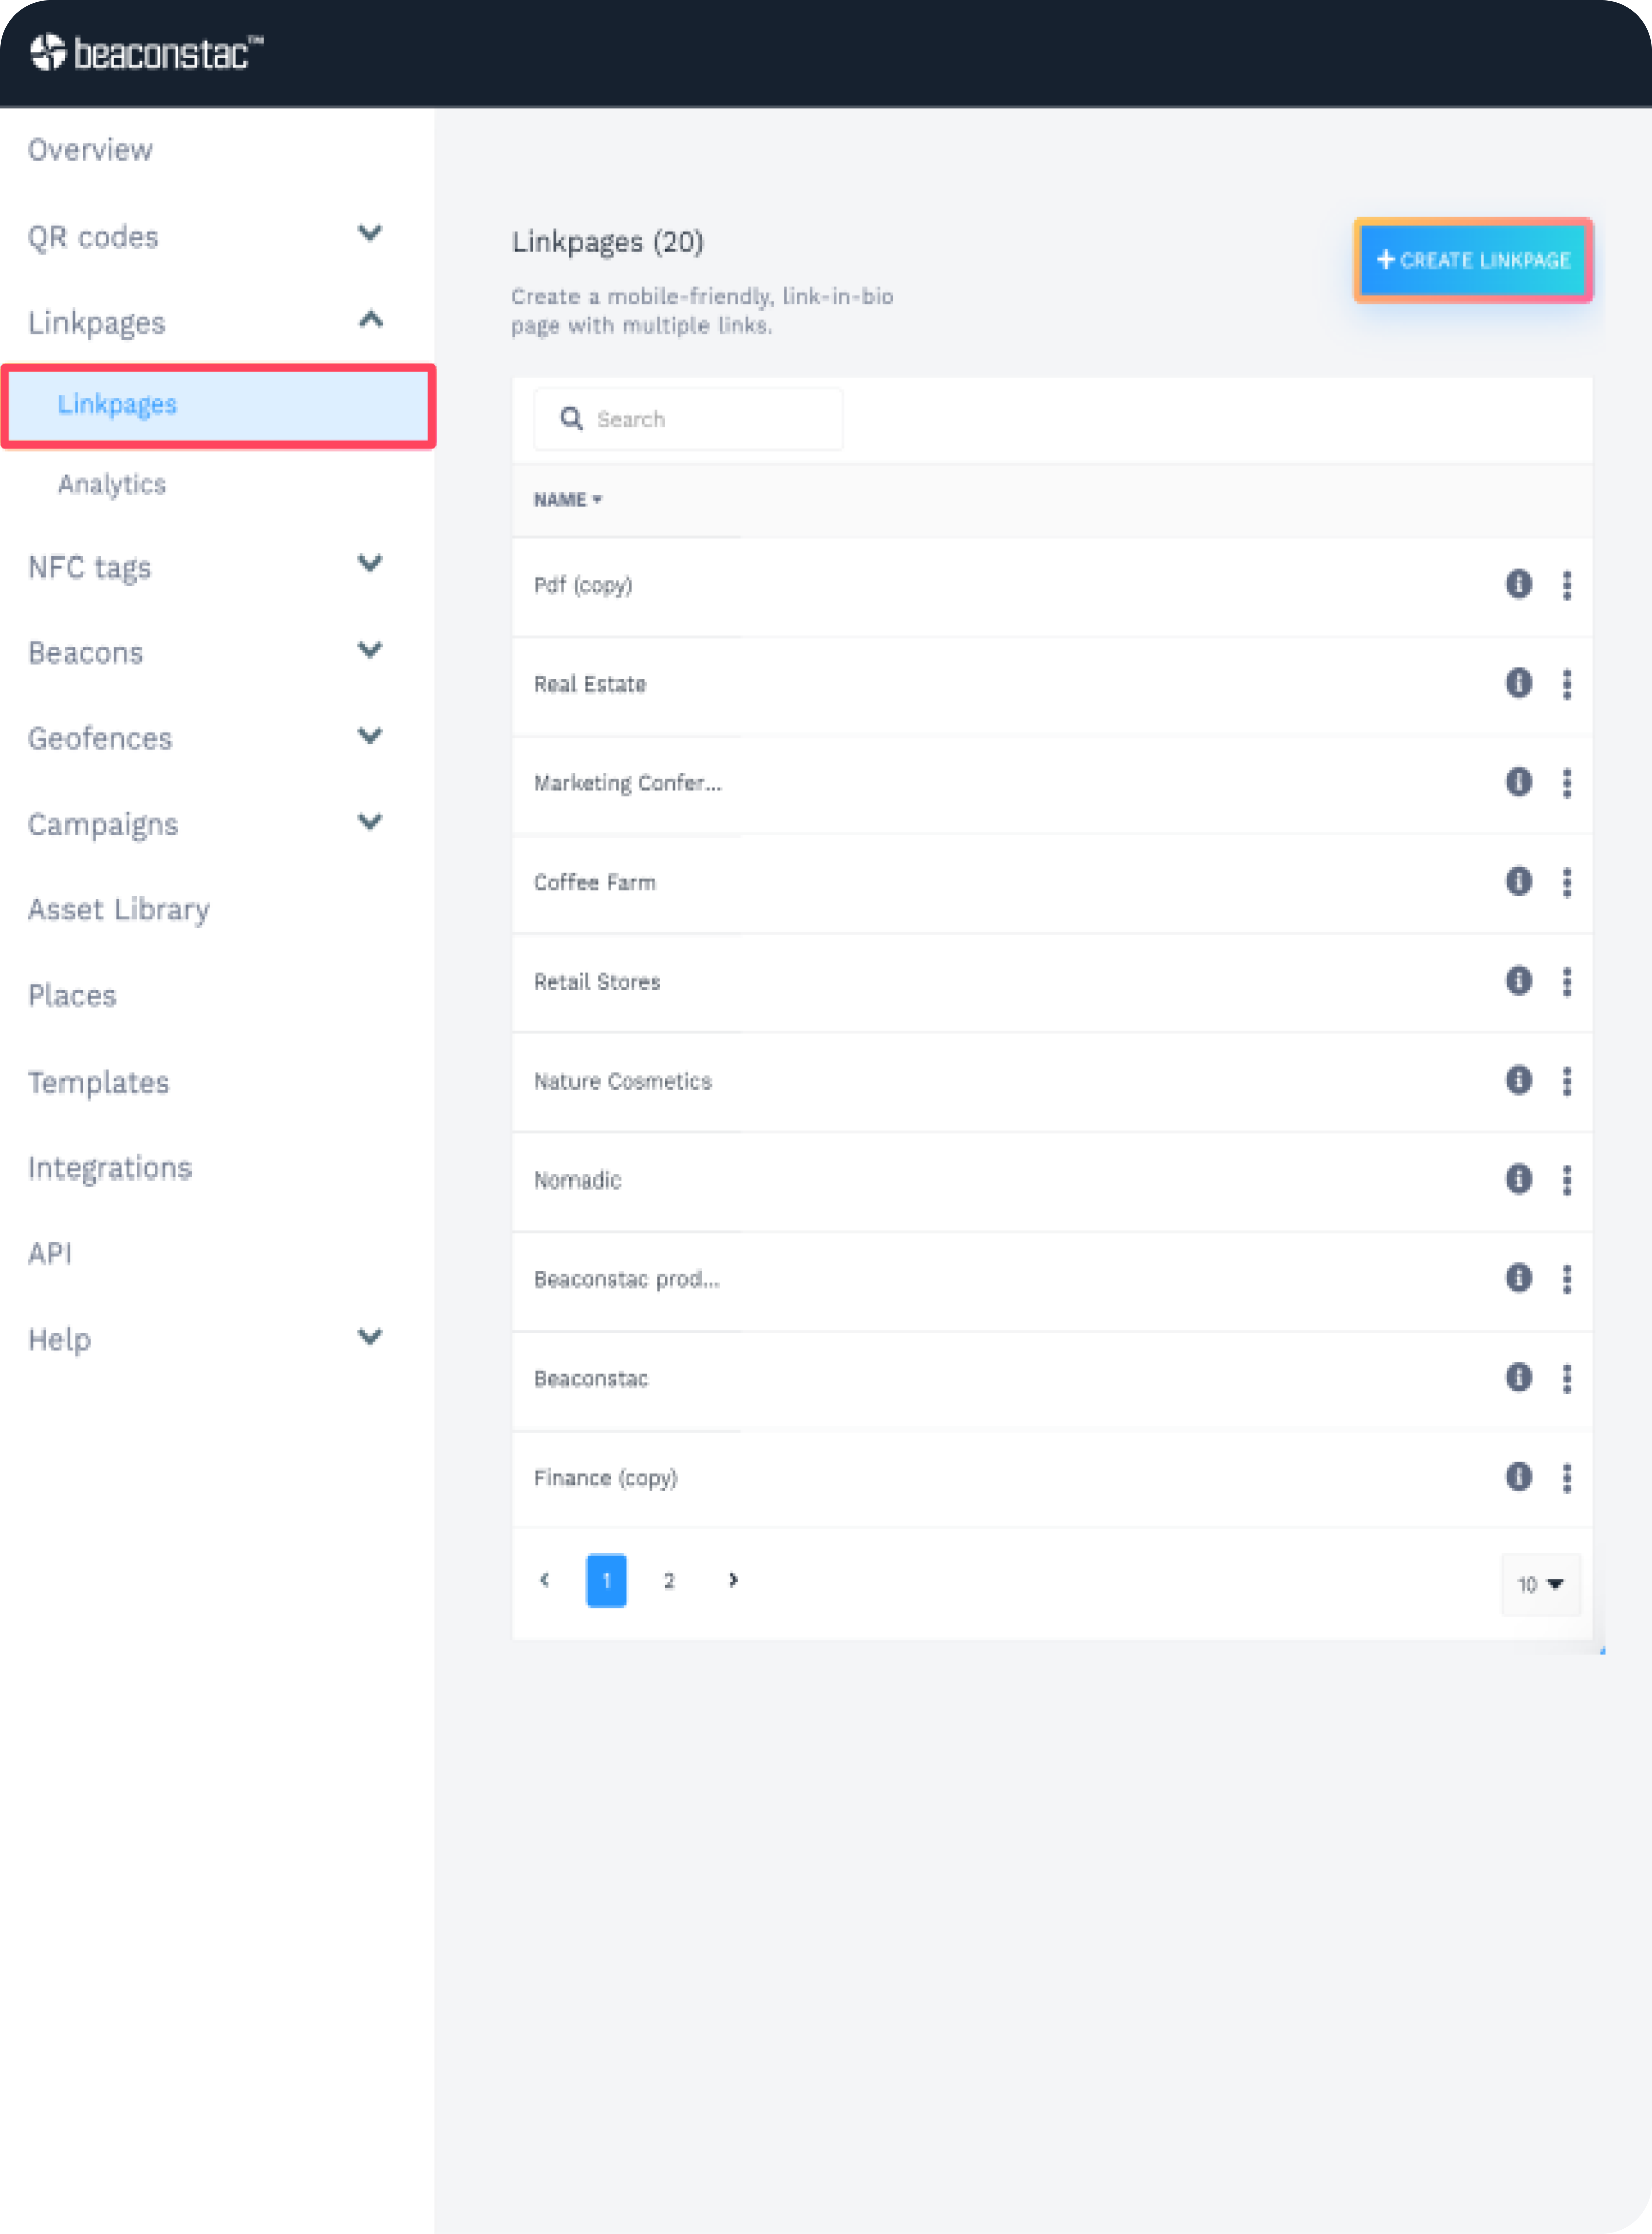Open Beaconstac prod... linkpage

tap(626, 1279)
